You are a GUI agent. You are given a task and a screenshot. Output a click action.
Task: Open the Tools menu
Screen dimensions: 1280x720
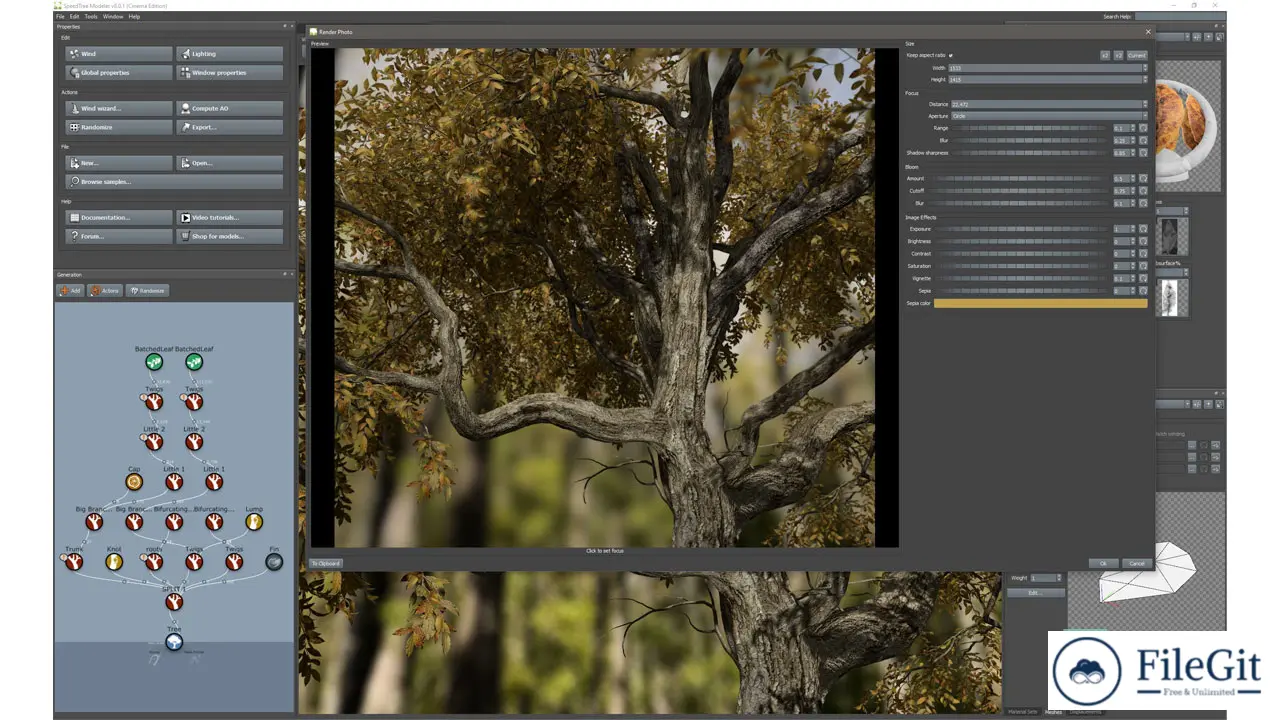coord(91,16)
